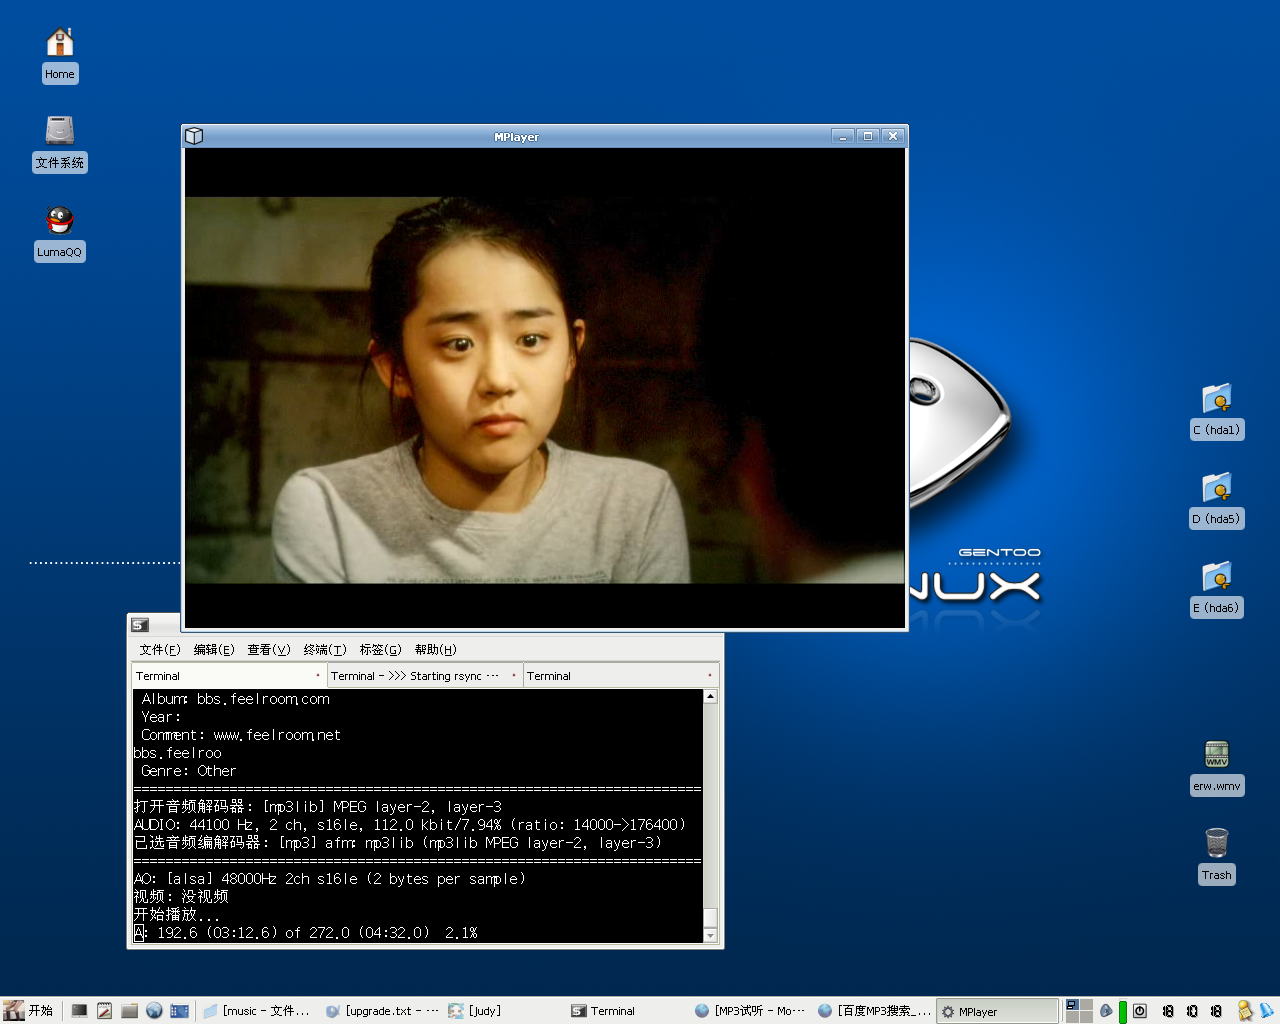Close the third Terminal tab
The height and width of the screenshot is (1024, 1280).
710,676
